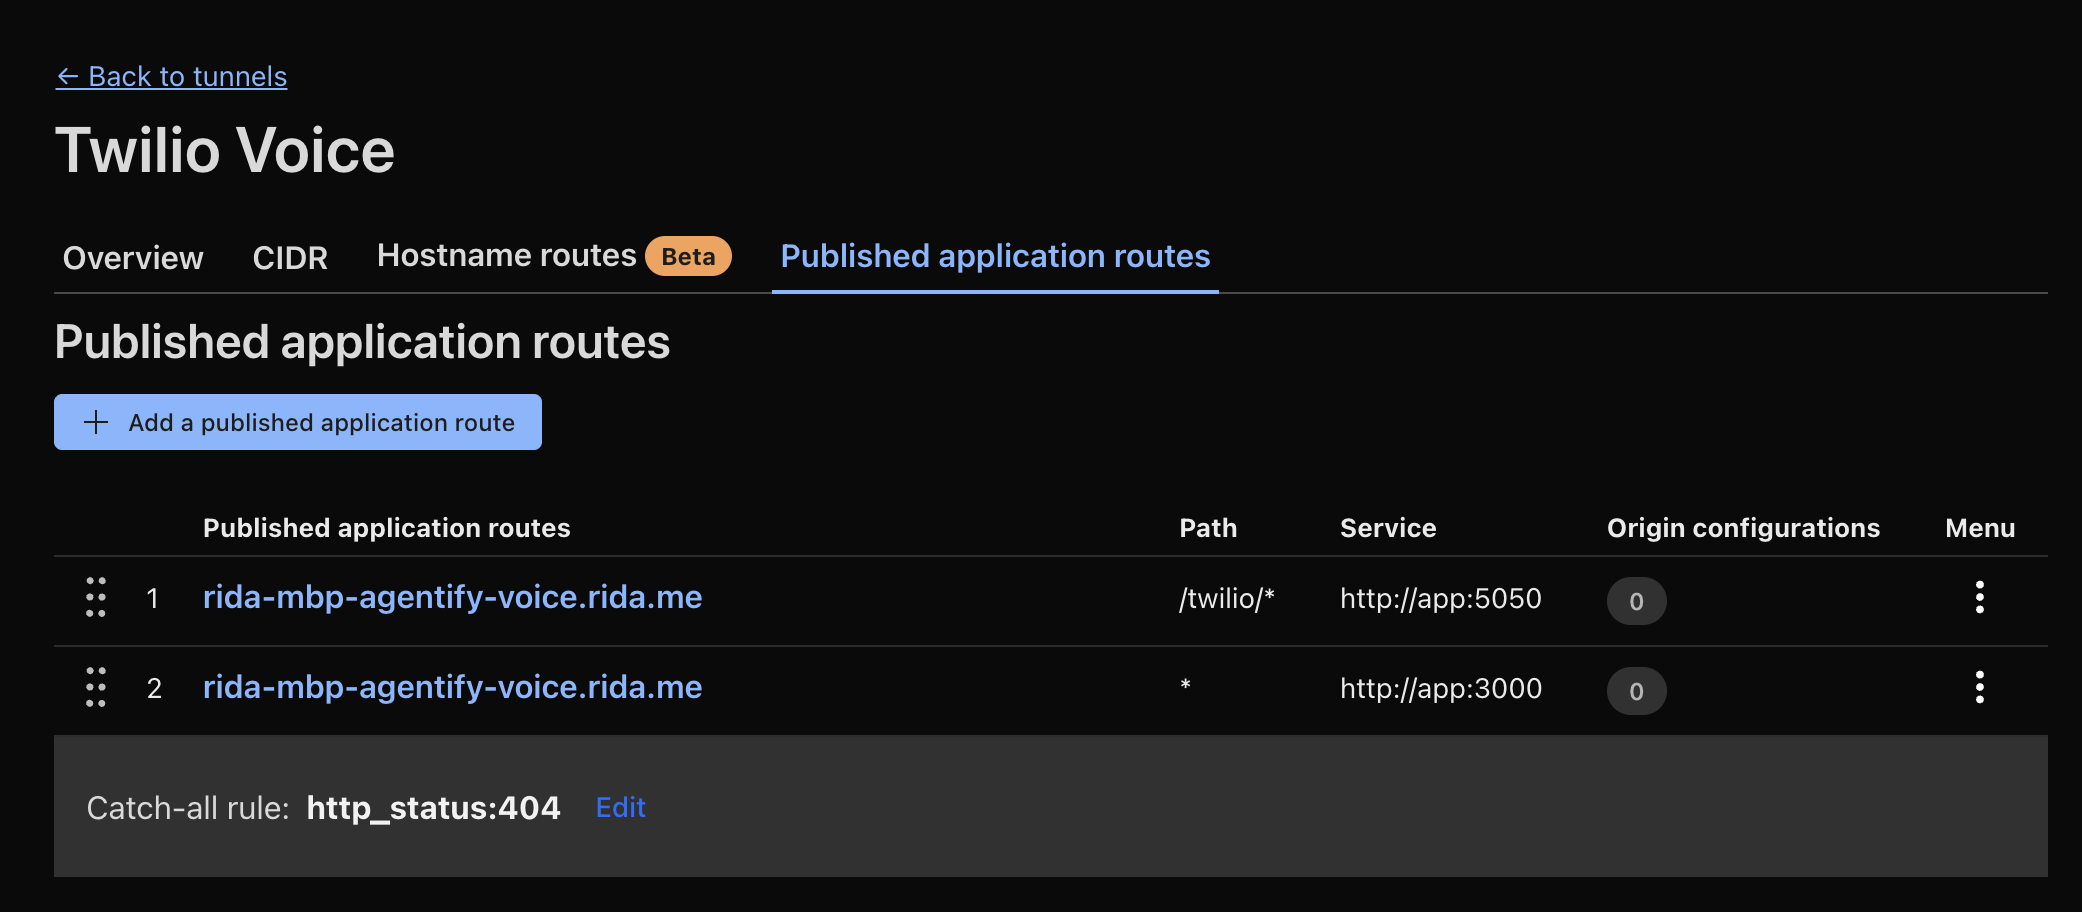Click Add a published application route
The width and height of the screenshot is (2082, 912).
(x=297, y=422)
